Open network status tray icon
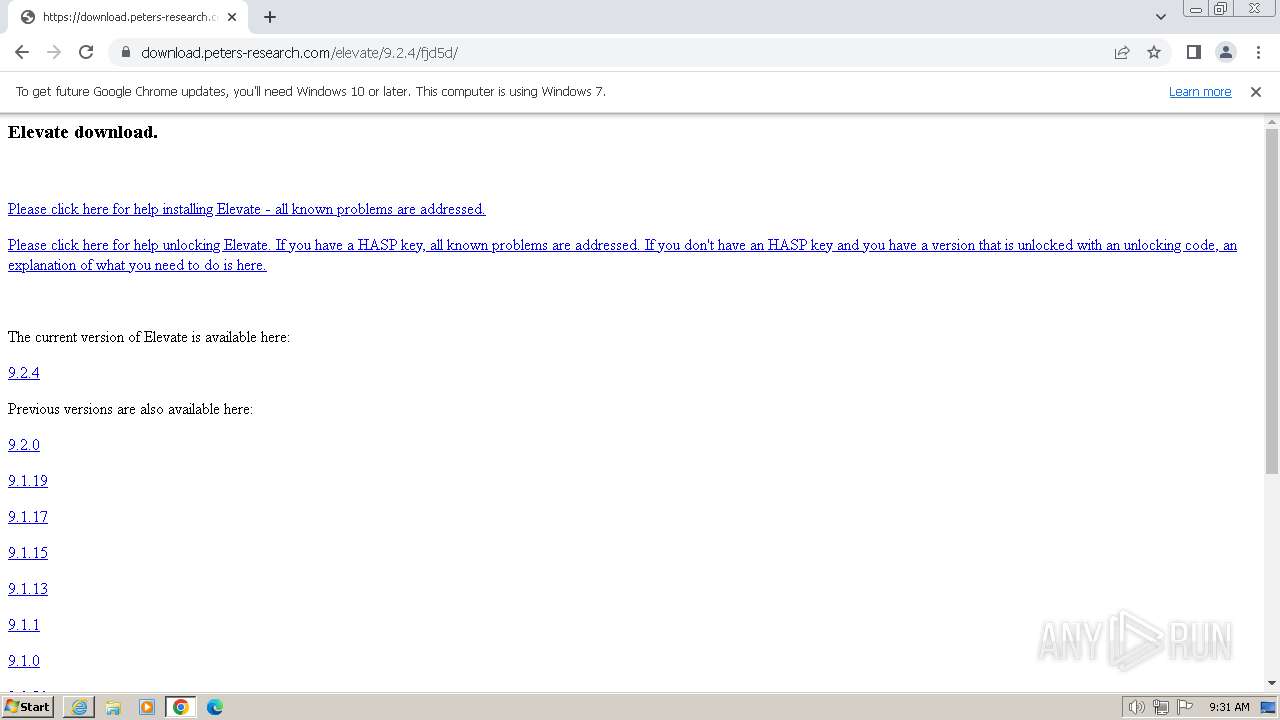Image resolution: width=1280 pixels, height=720 pixels. pos(1161,707)
